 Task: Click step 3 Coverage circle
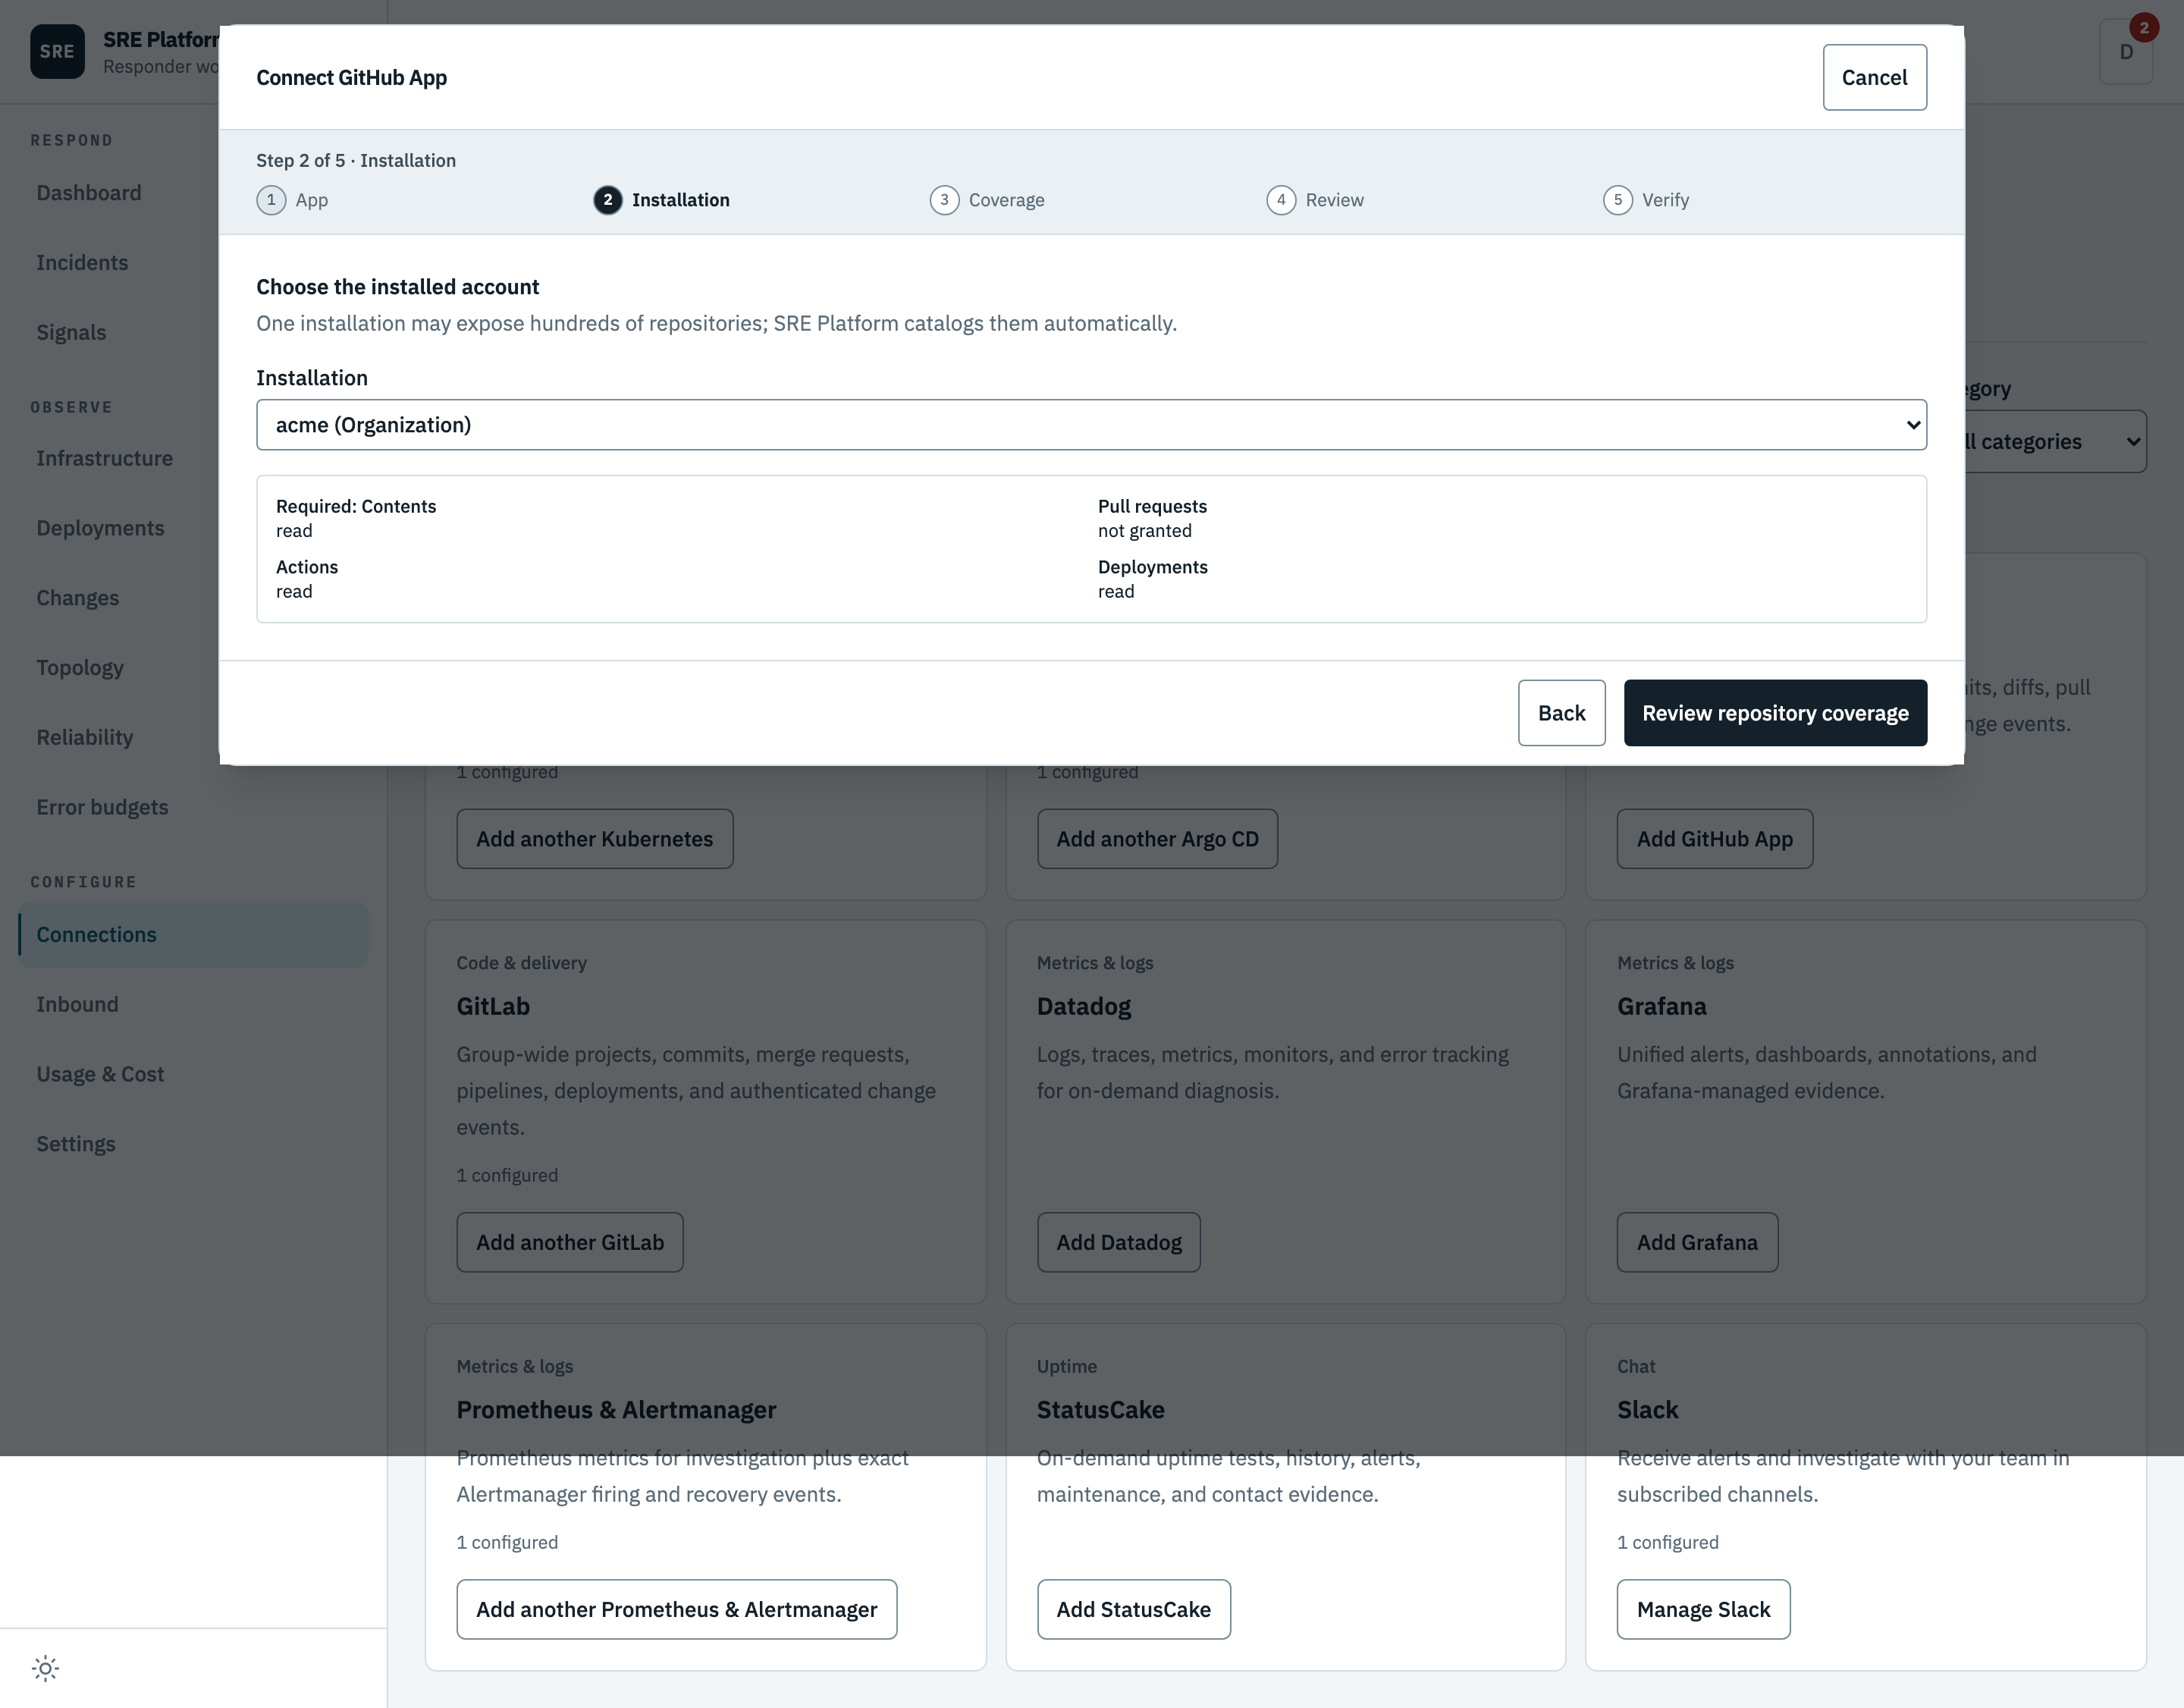(944, 200)
